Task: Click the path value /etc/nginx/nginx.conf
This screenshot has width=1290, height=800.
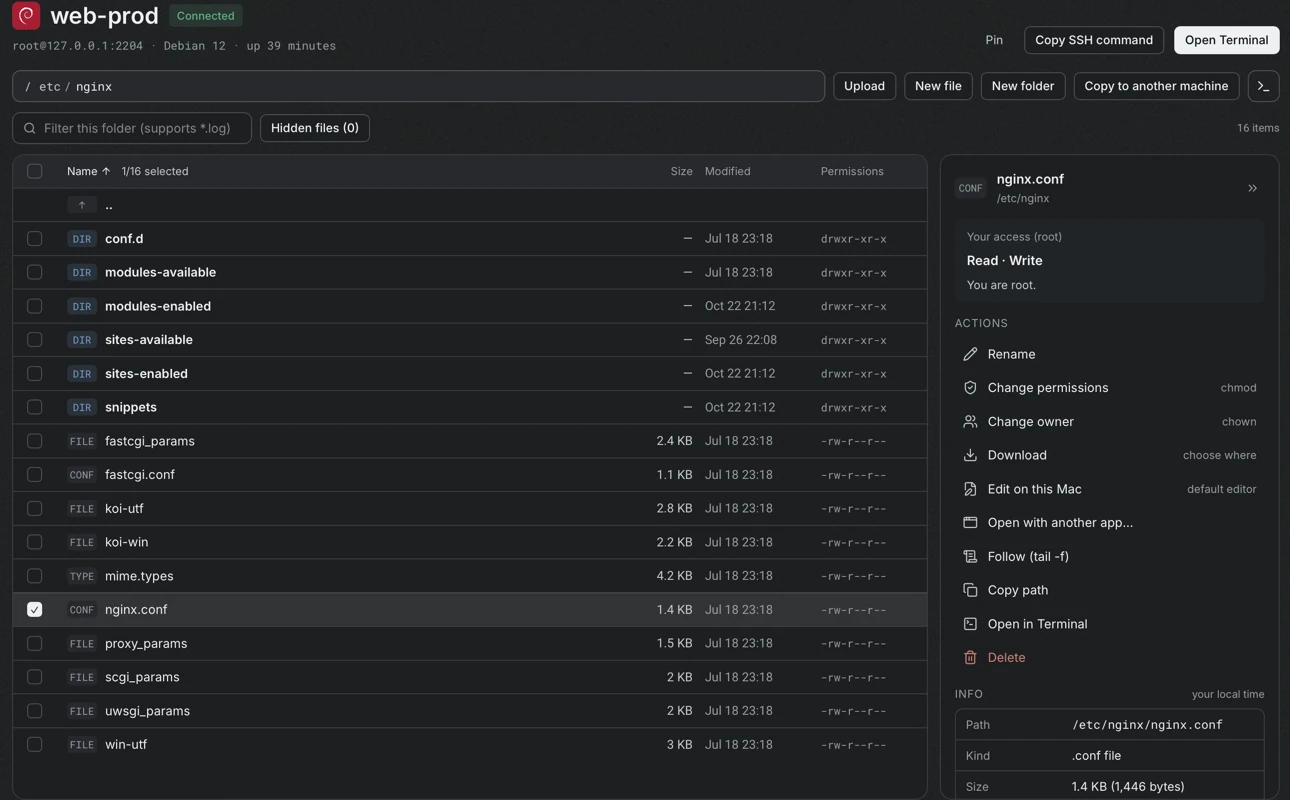Action: tap(1147, 725)
